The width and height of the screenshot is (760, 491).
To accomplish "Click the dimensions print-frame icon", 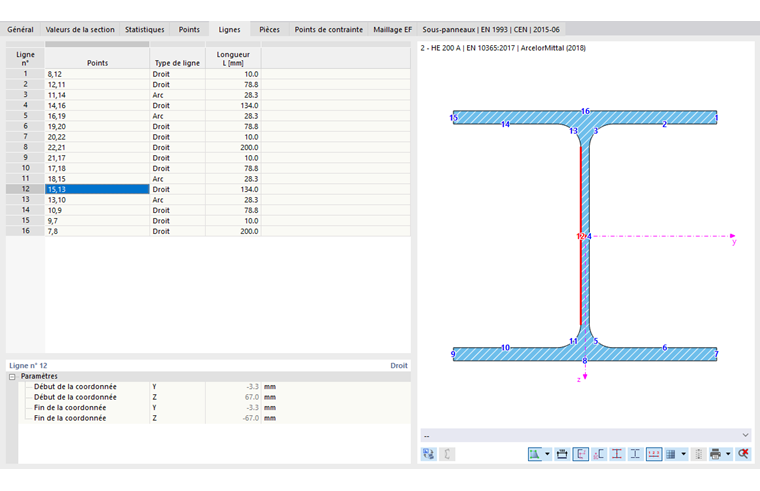I will pos(562,454).
